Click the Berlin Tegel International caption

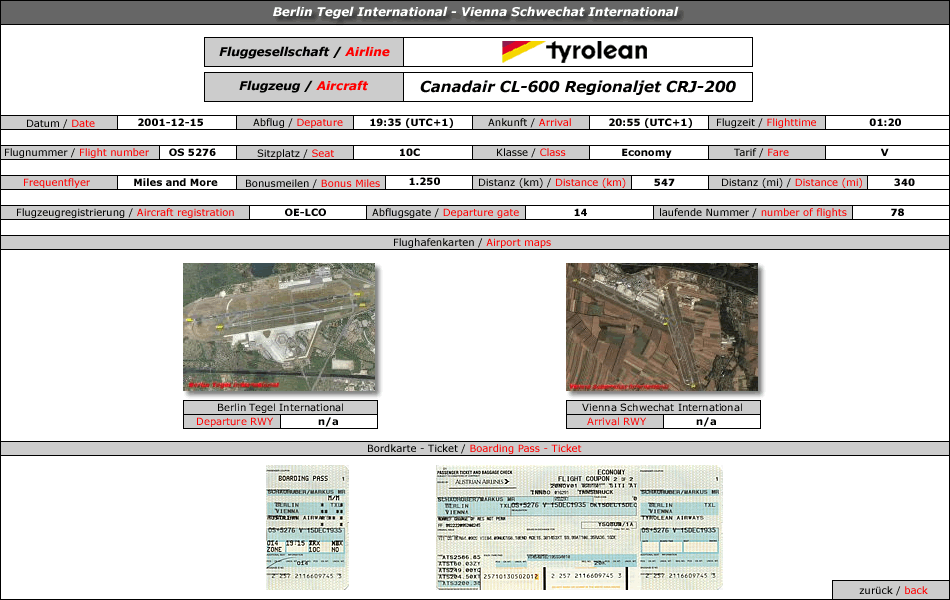pyautogui.click(x=281, y=407)
